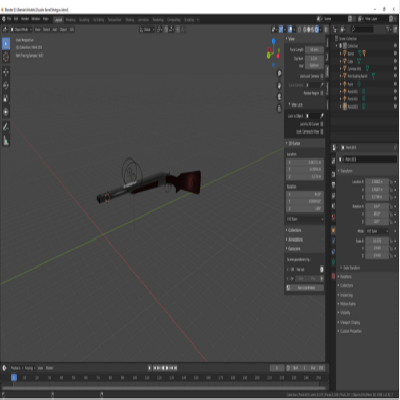Open the Add menu in viewport header

(54, 29)
